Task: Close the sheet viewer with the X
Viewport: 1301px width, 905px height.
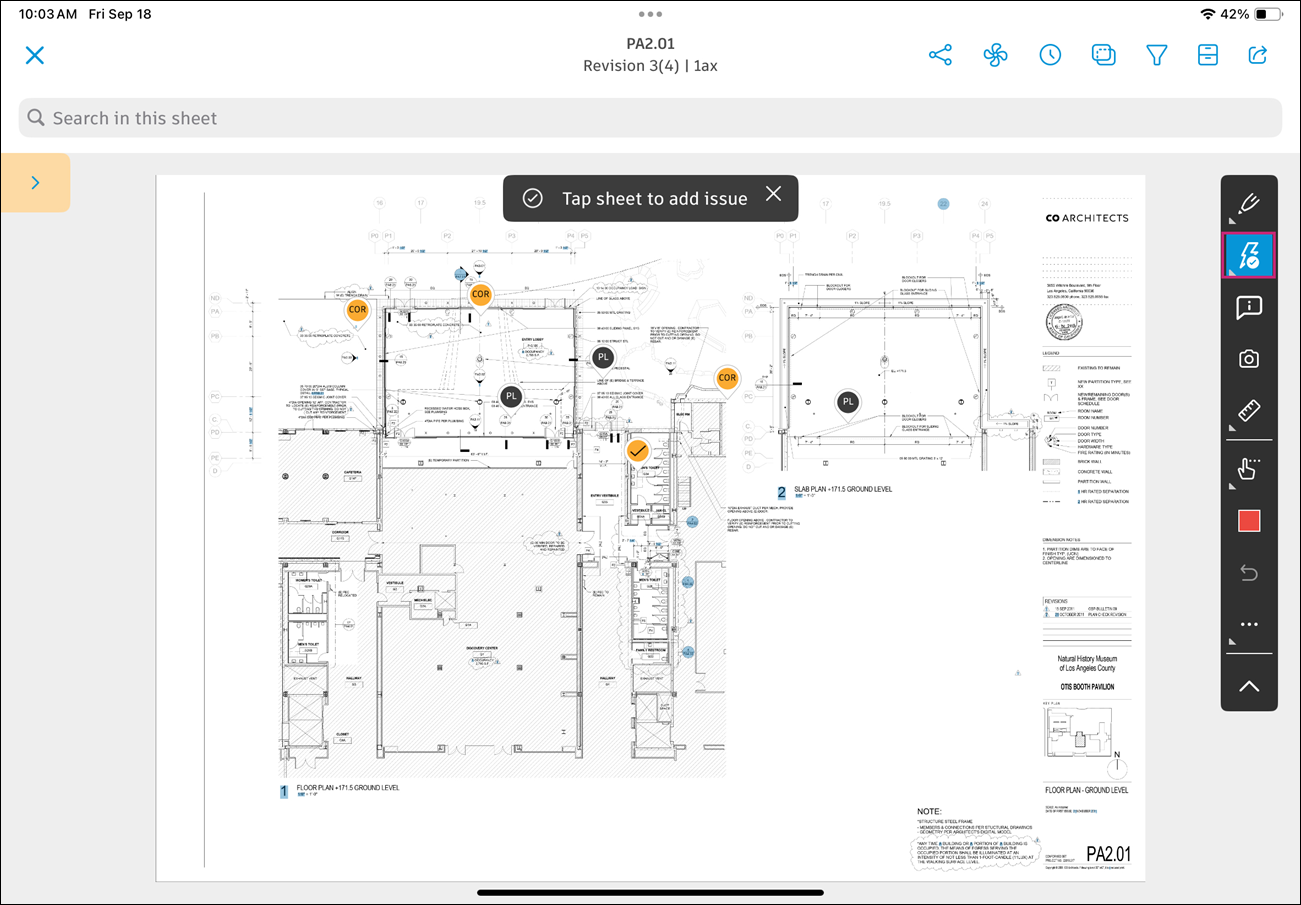Action: 35,55
